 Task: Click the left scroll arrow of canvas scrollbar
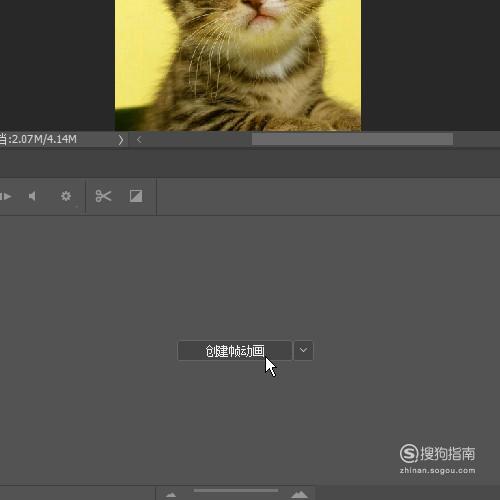click(x=139, y=140)
